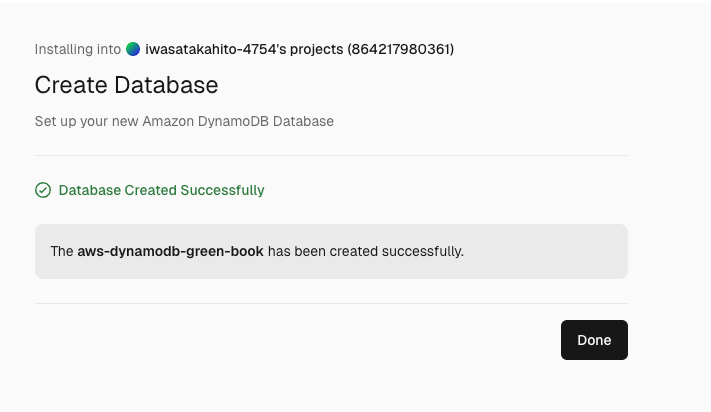Click the globe avatar icon beside project name
The height and width of the screenshot is (412, 711).
pyautogui.click(x=133, y=49)
